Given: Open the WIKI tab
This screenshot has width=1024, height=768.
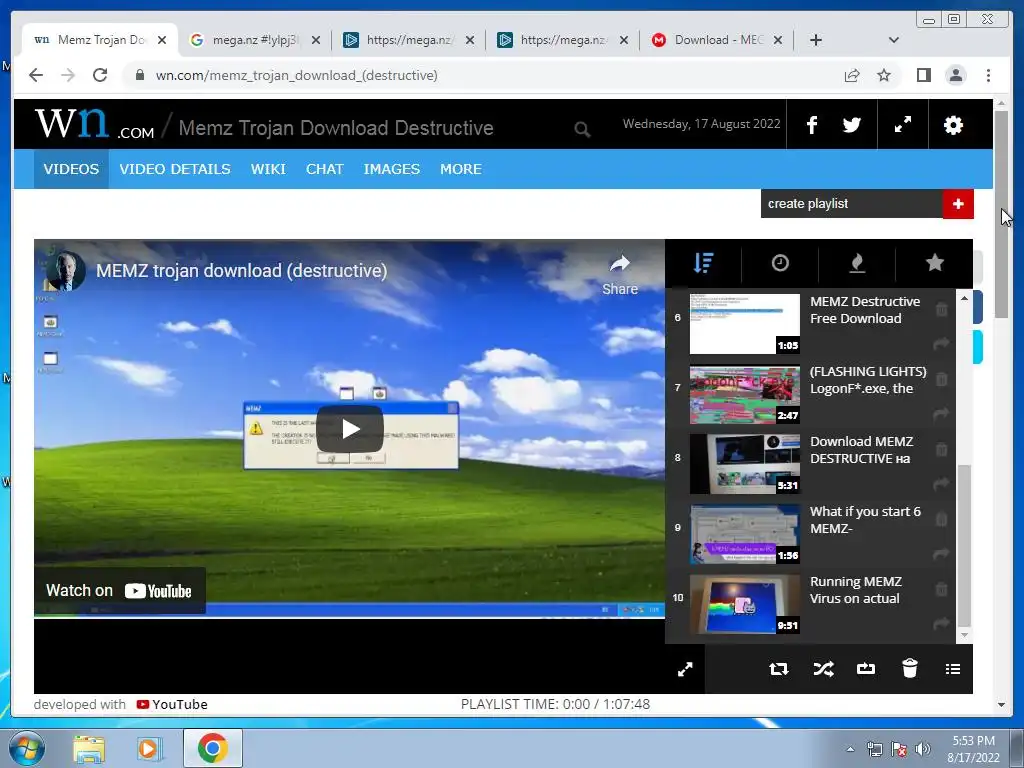Looking at the screenshot, I should tap(268, 169).
